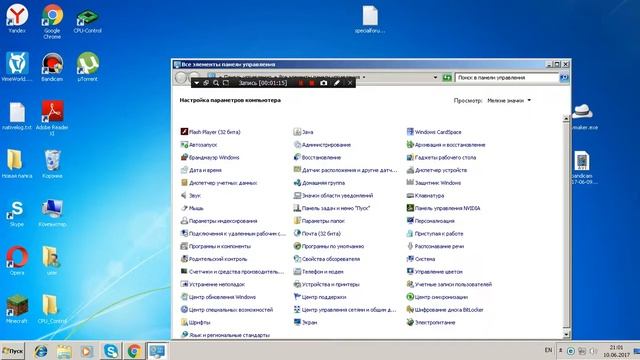
Task: Click the control panel search field
Action: click(x=506, y=78)
